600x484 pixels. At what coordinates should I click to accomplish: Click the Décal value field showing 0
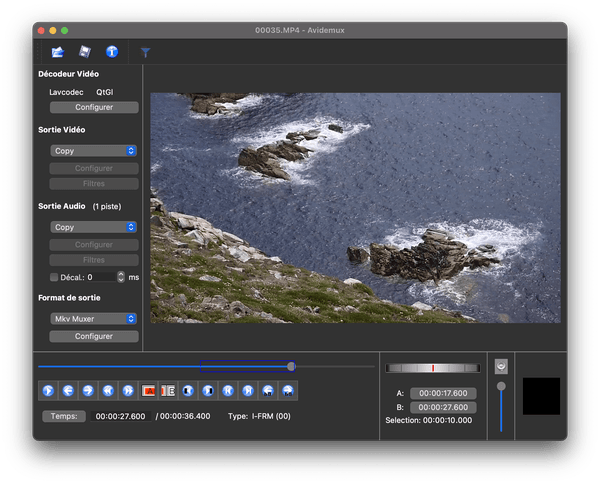(101, 277)
